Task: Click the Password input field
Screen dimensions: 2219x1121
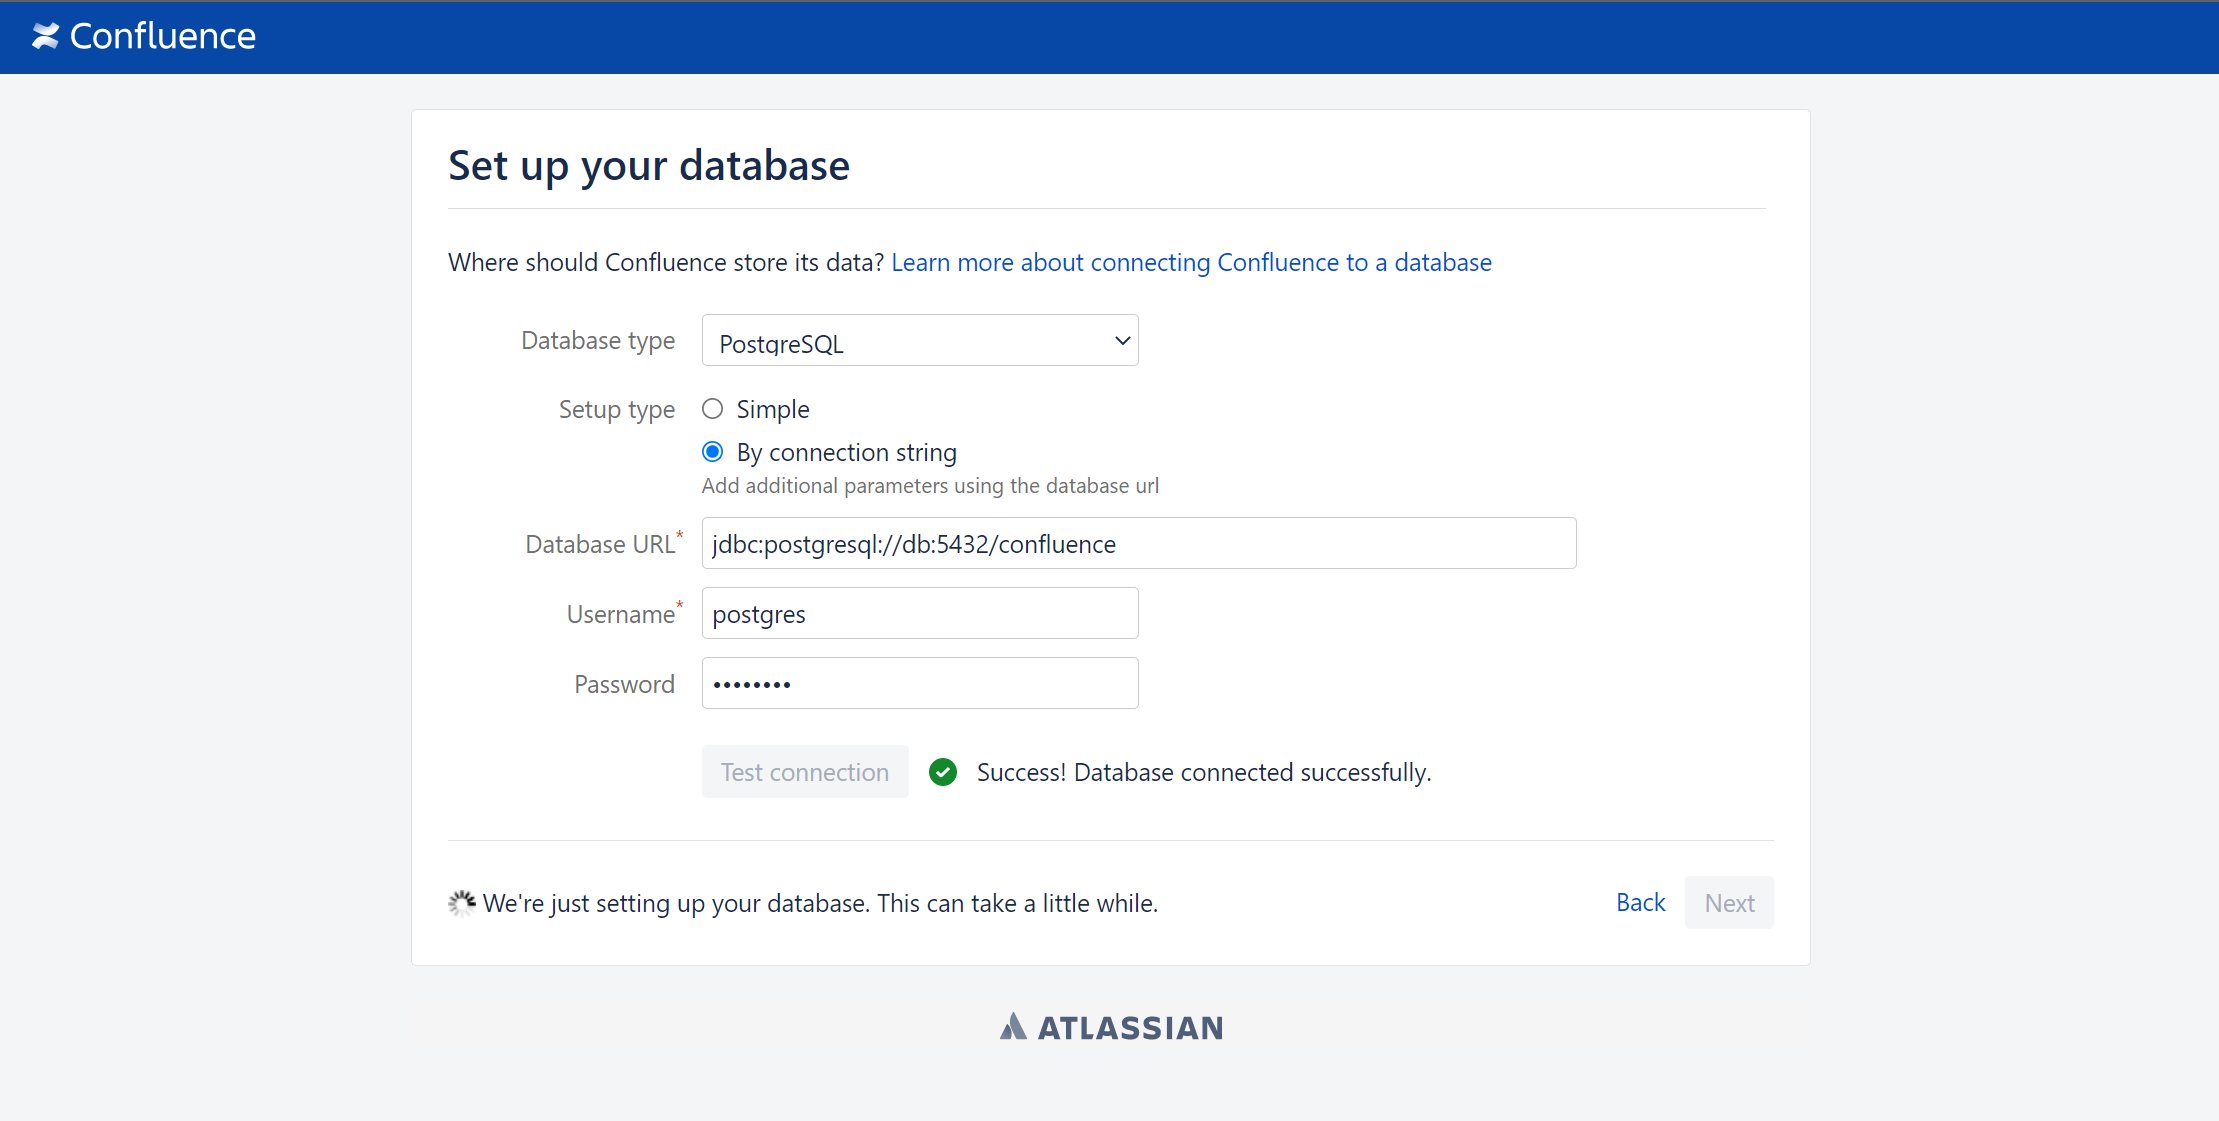Action: (919, 683)
